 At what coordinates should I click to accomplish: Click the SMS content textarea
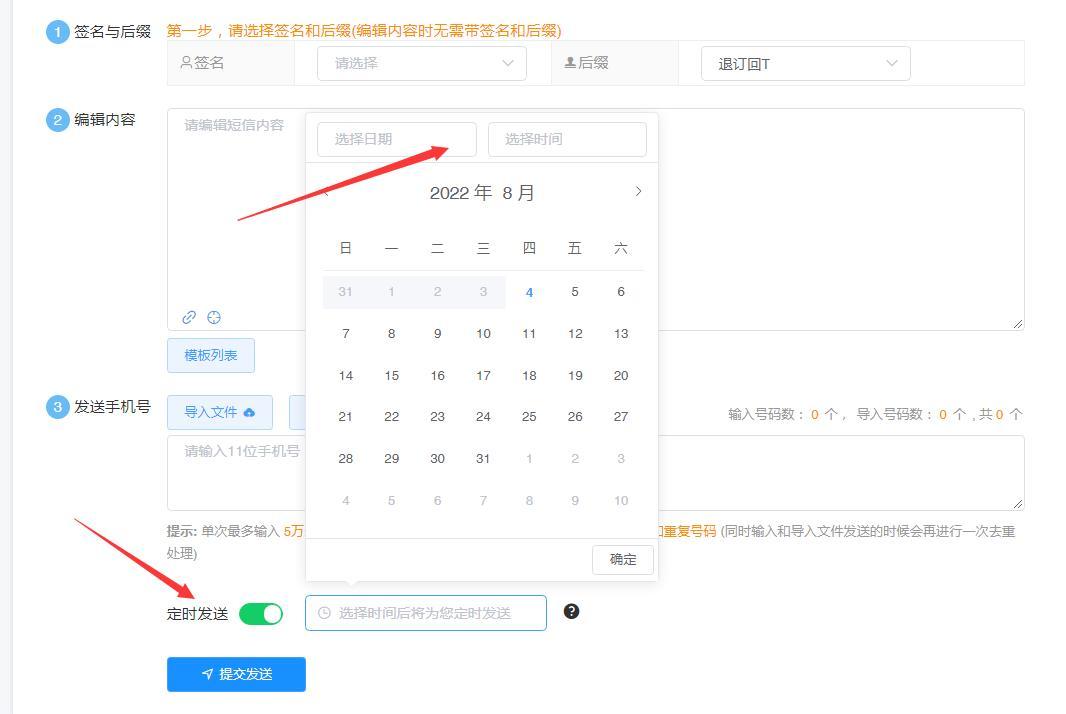click(x=596, y=220)
